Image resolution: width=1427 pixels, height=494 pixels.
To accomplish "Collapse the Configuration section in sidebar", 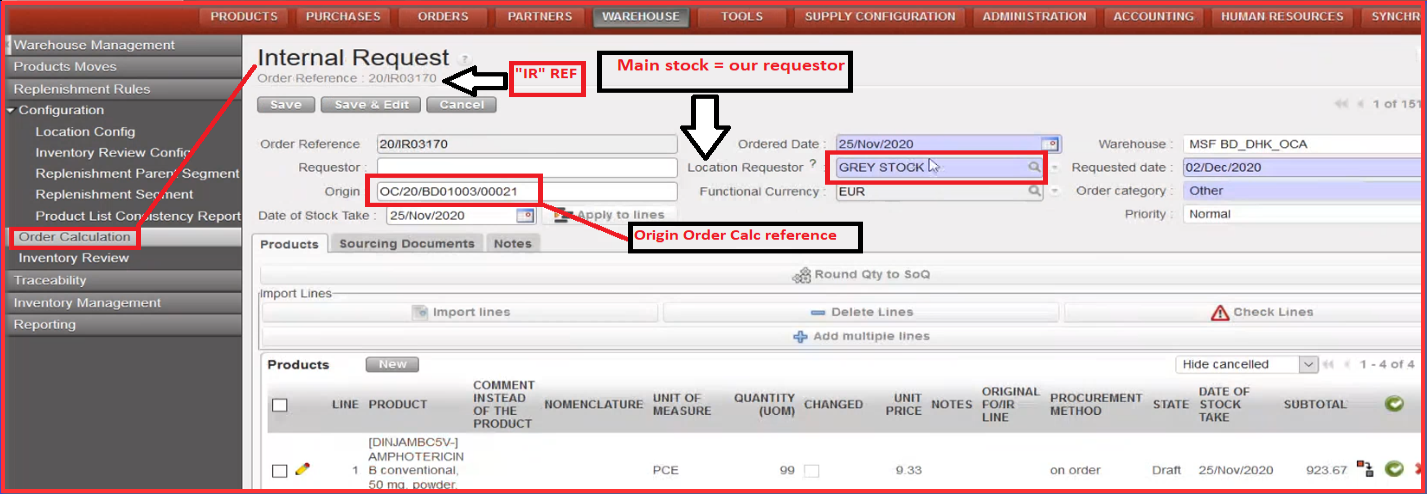I will [x=11, y=110].
